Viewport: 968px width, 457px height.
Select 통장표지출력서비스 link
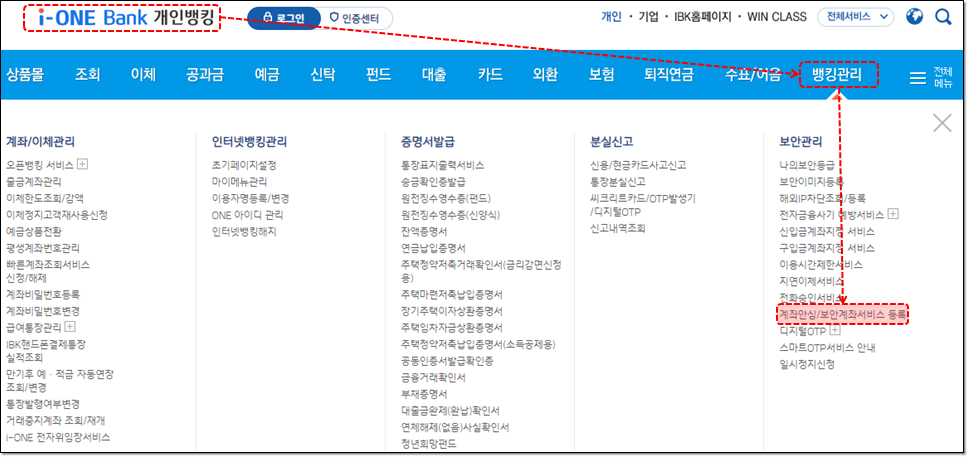point(443,166)
